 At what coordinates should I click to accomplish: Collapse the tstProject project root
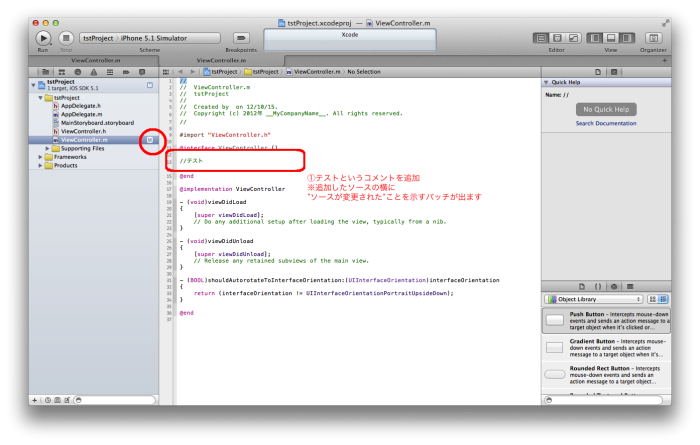[x=33, y=85]
